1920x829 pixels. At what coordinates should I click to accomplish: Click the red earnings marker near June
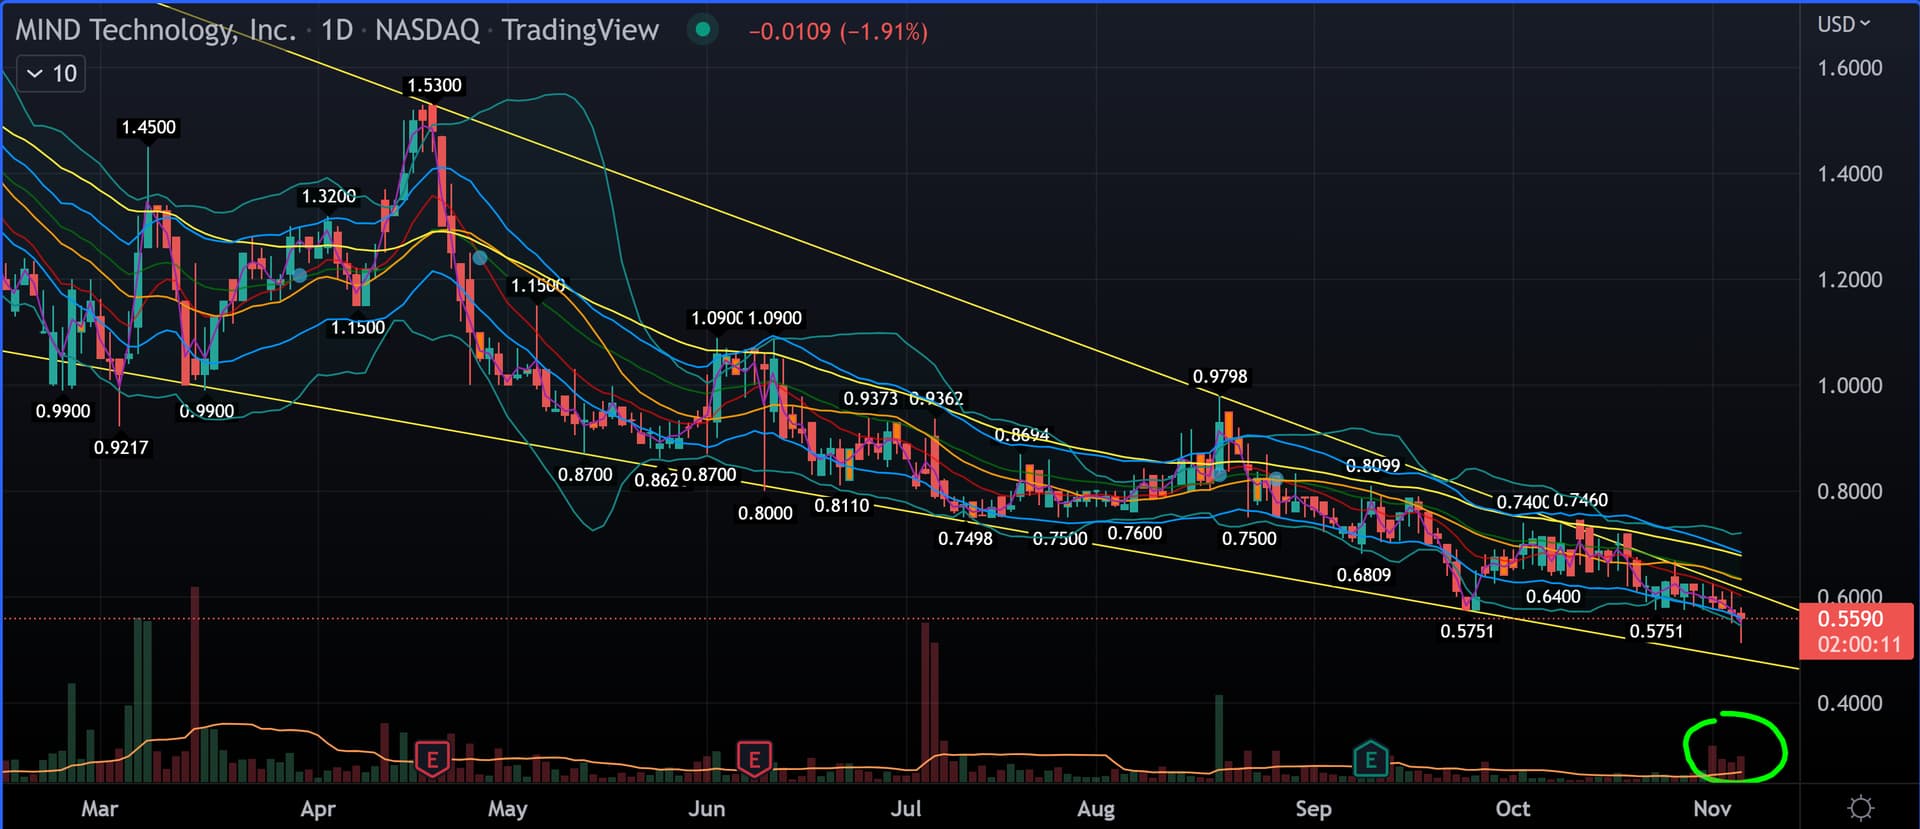754,759
